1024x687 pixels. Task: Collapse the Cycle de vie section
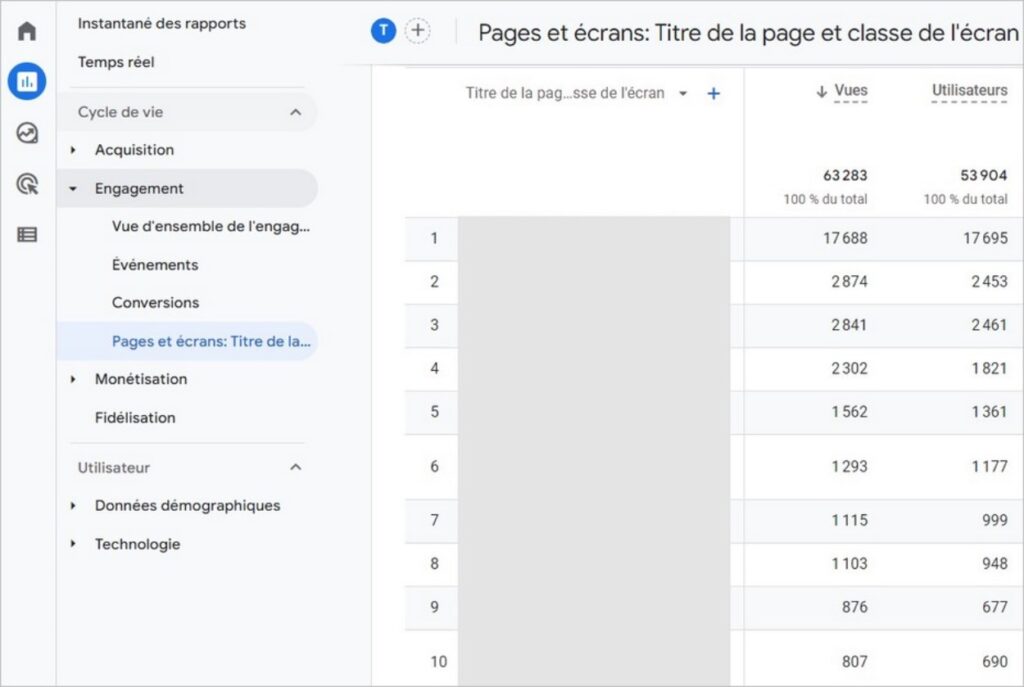tap(295, 112)
